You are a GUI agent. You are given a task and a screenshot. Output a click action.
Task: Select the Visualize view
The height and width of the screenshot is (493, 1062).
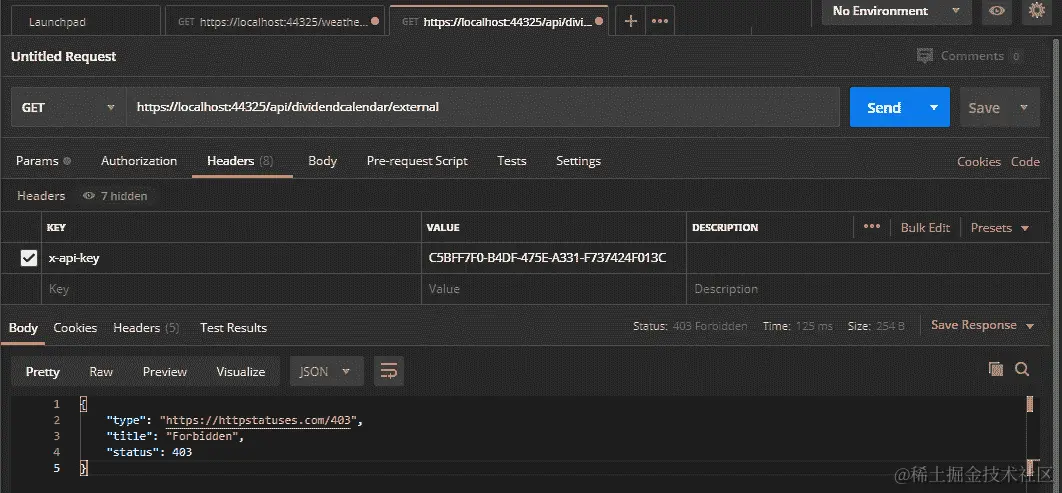coord(240,371)
